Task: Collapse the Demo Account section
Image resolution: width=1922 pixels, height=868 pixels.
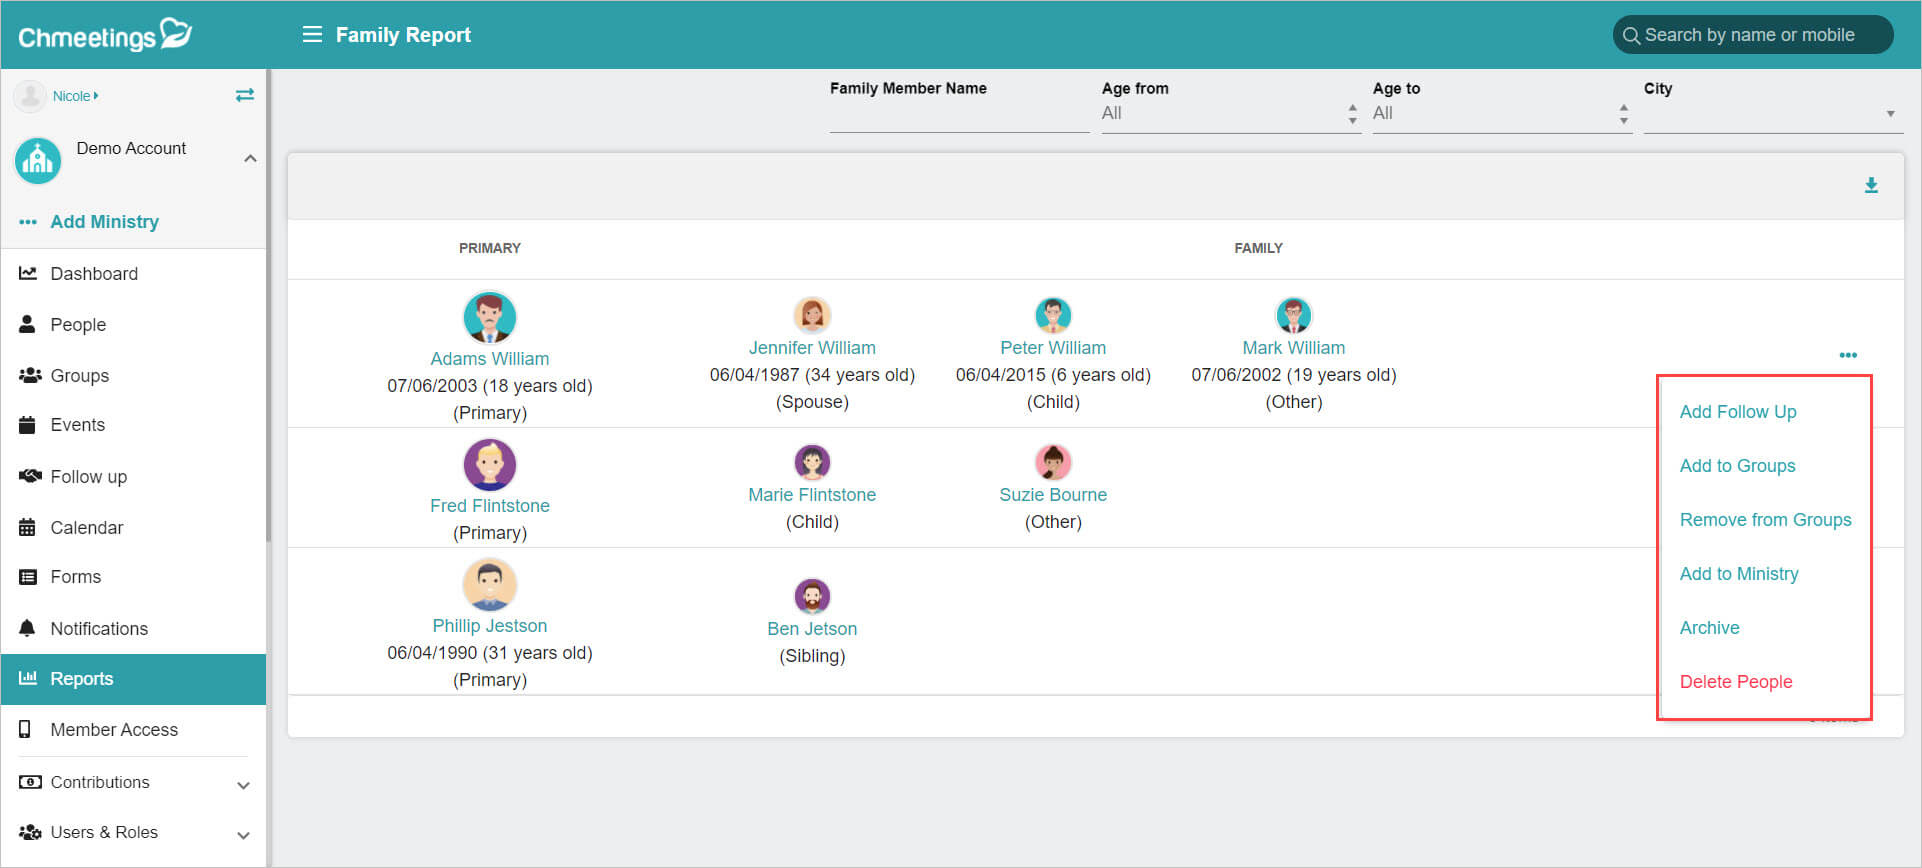Action: pos(250,158)
